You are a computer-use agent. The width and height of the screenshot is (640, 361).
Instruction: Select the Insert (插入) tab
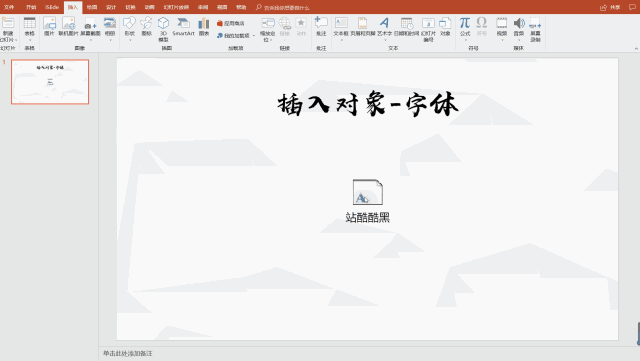[73, 7]
